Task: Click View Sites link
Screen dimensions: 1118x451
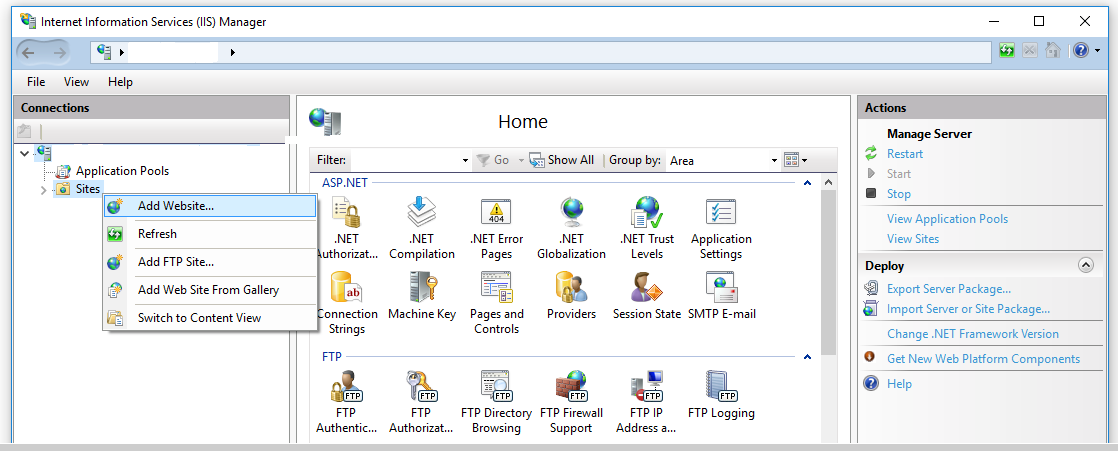Action: [x=913, y=239]
